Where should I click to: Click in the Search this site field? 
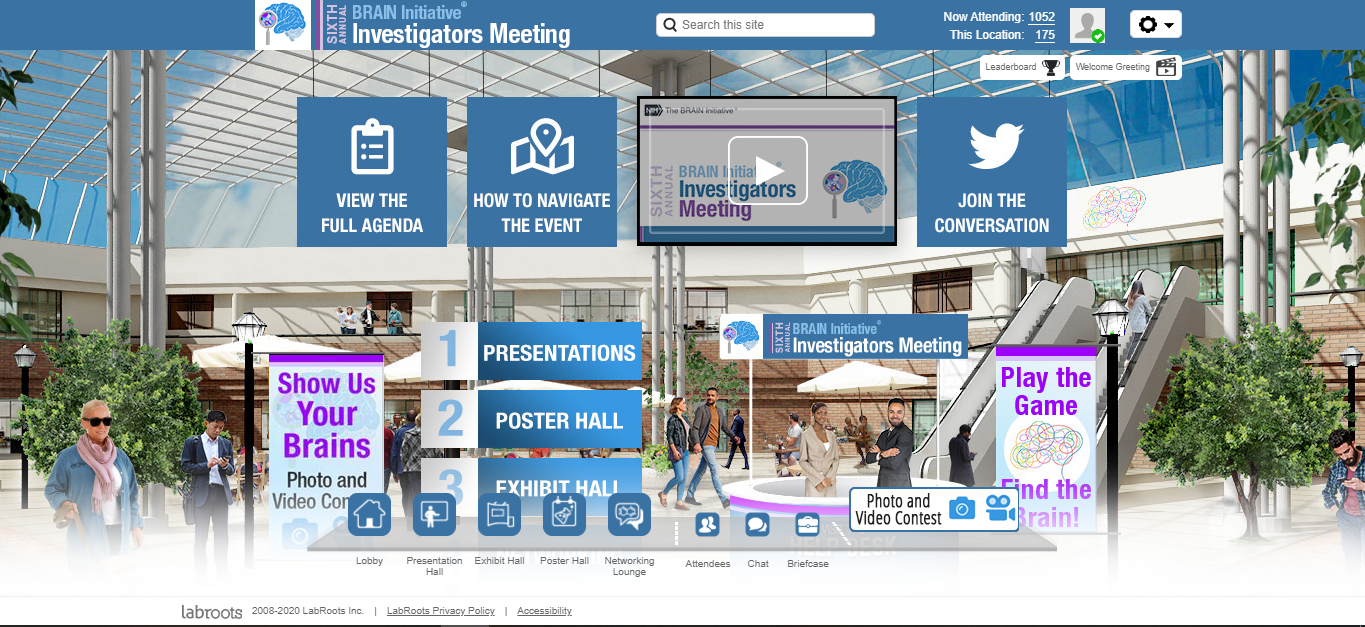click(765, 25)
